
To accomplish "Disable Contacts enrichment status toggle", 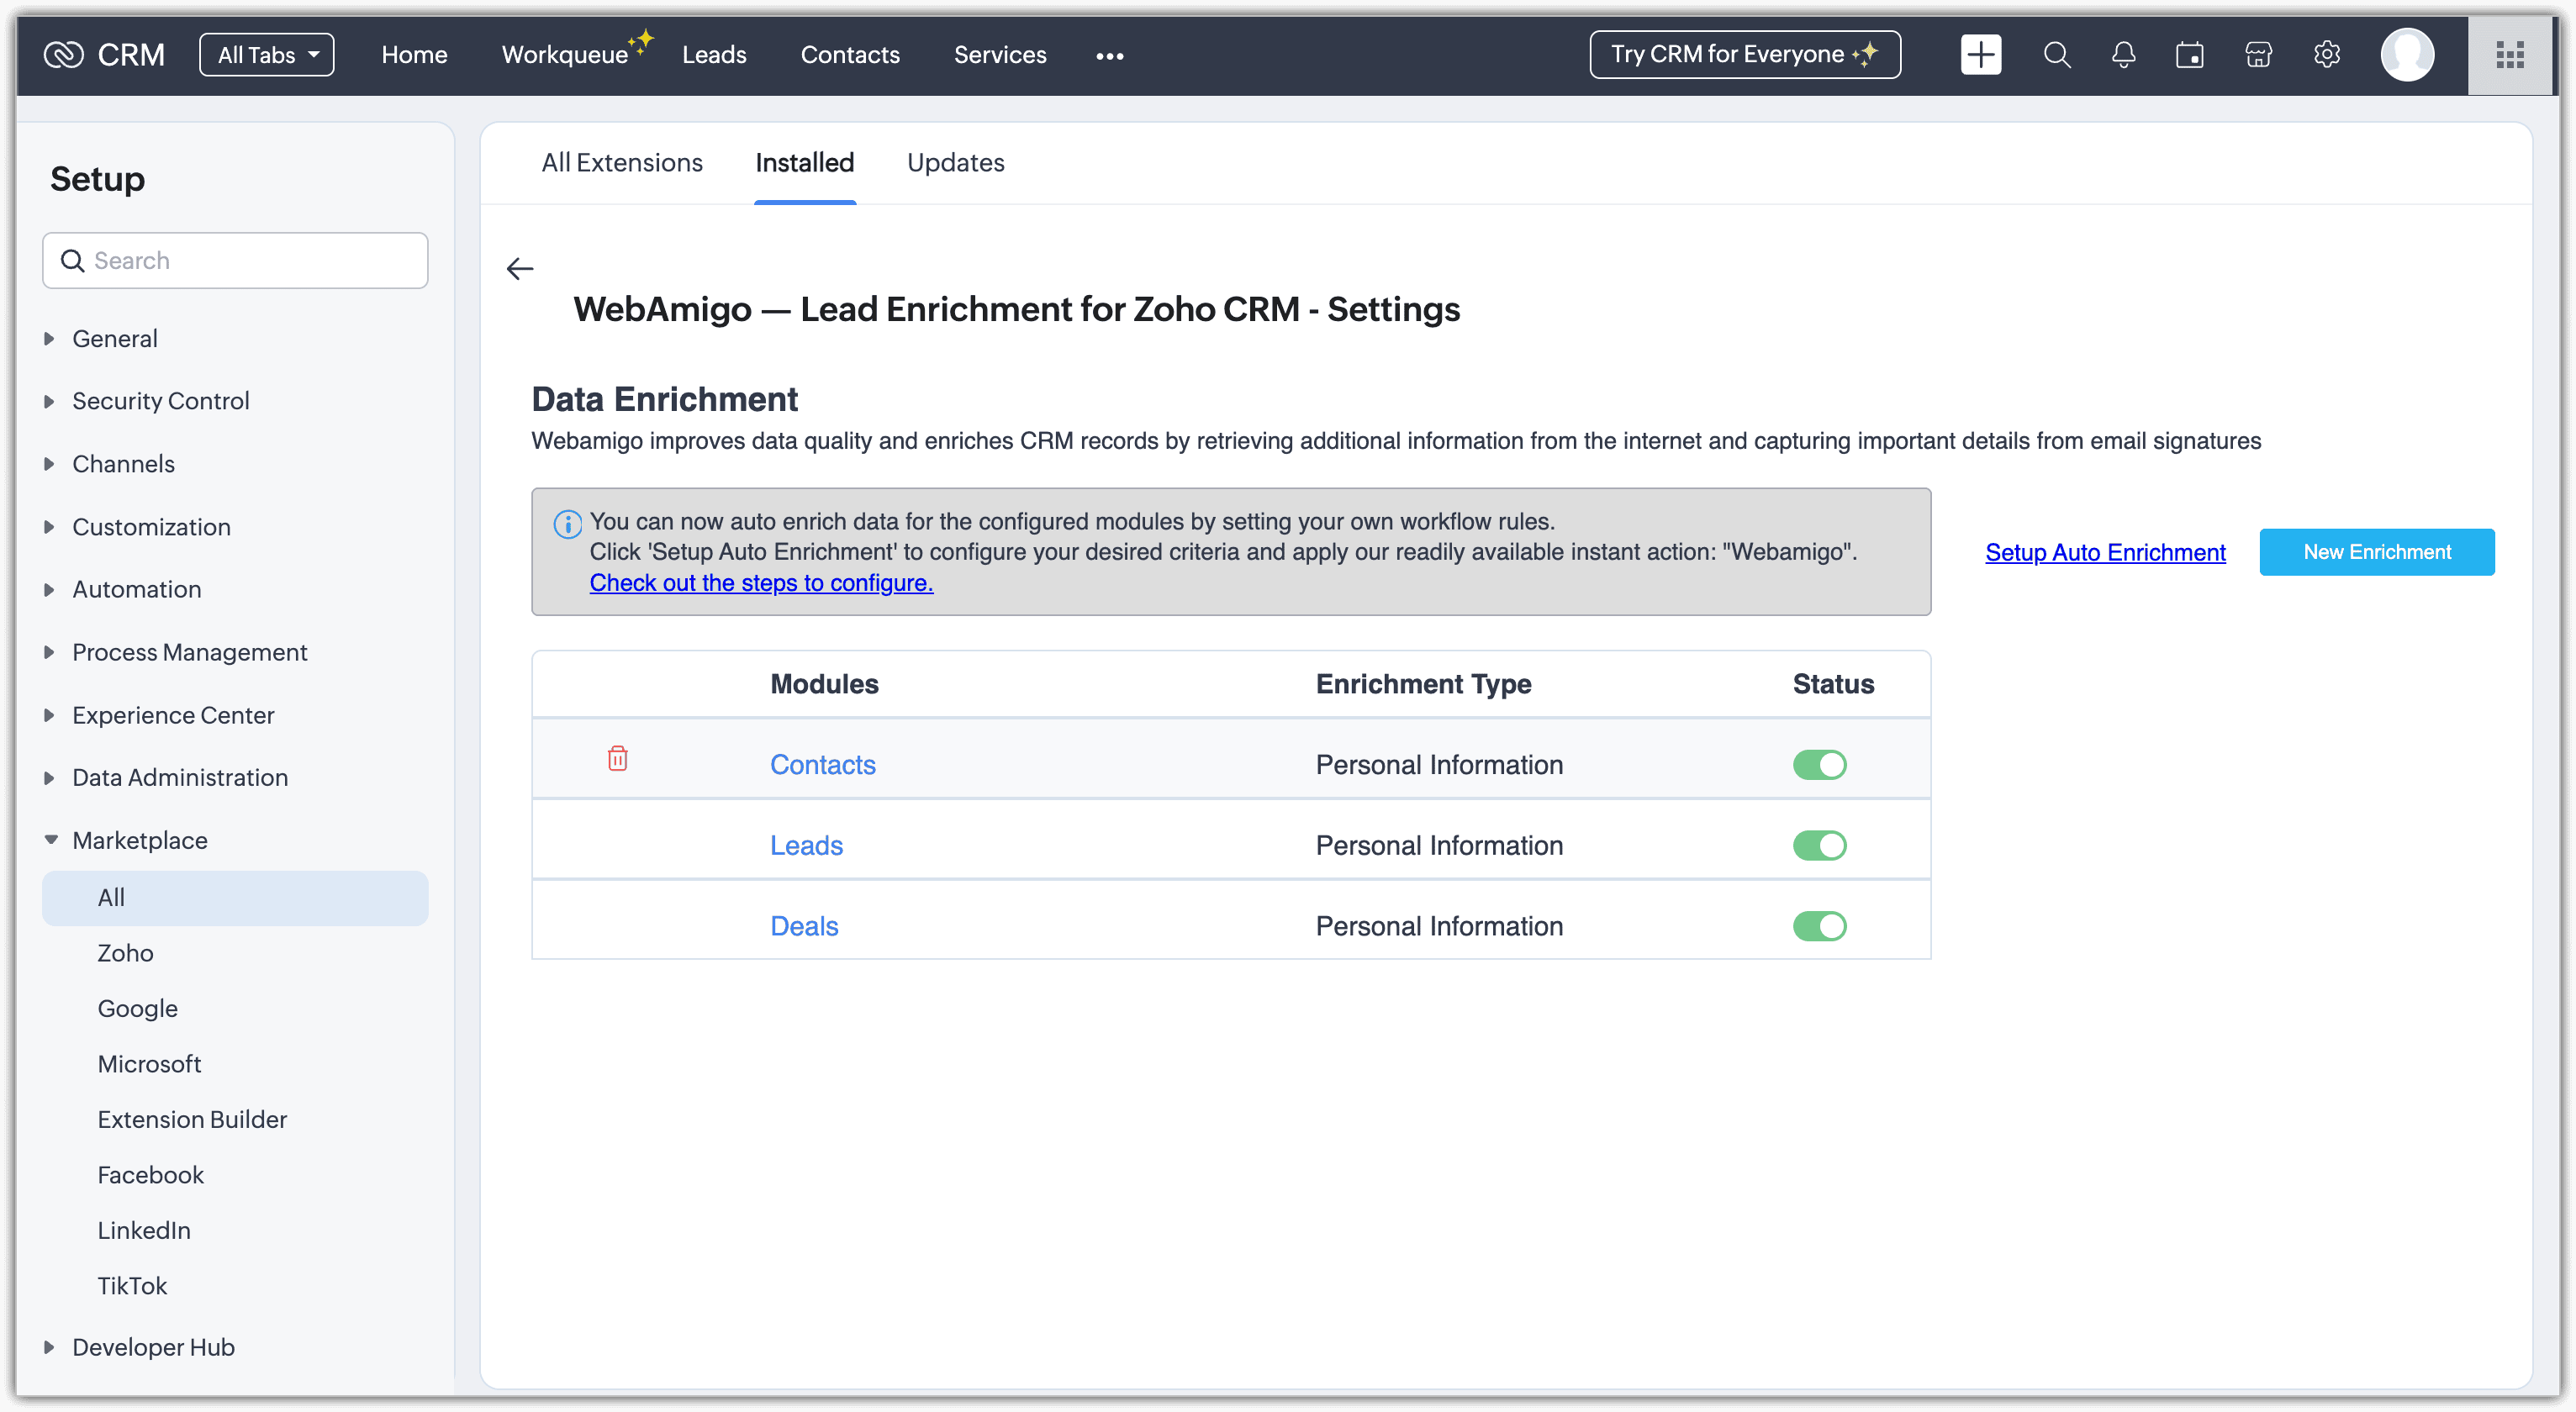I will [1819, 765].
